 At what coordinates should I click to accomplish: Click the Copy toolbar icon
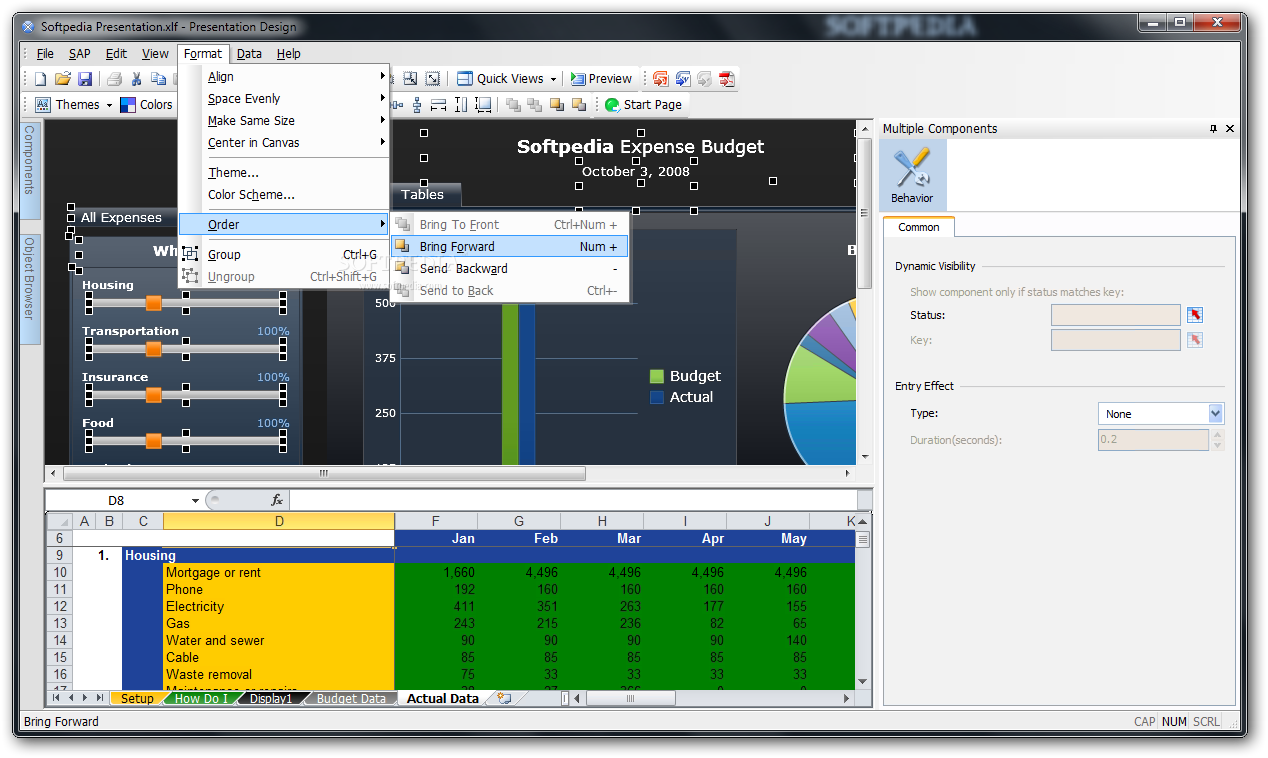(158, 79)
